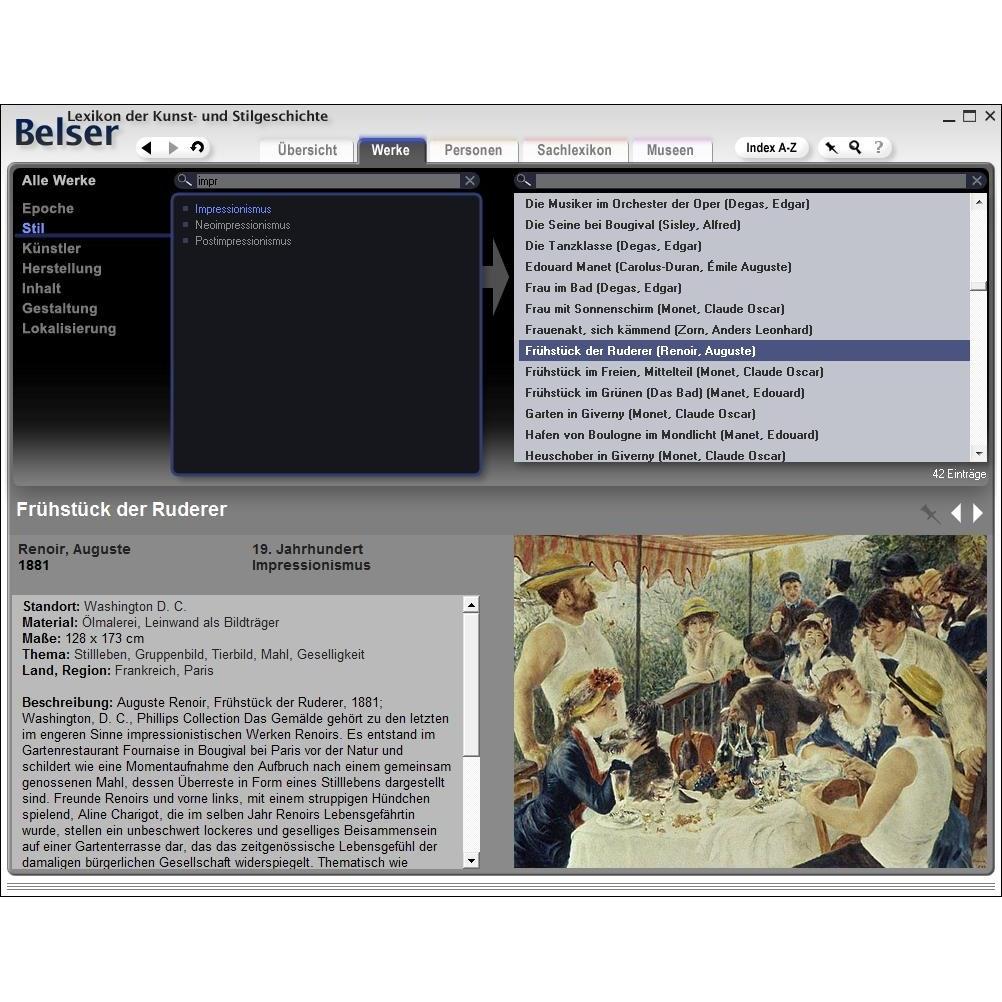The image size is (1002, 1002).
Task: Switch to the Werke tab
Action: click(390, 150)
